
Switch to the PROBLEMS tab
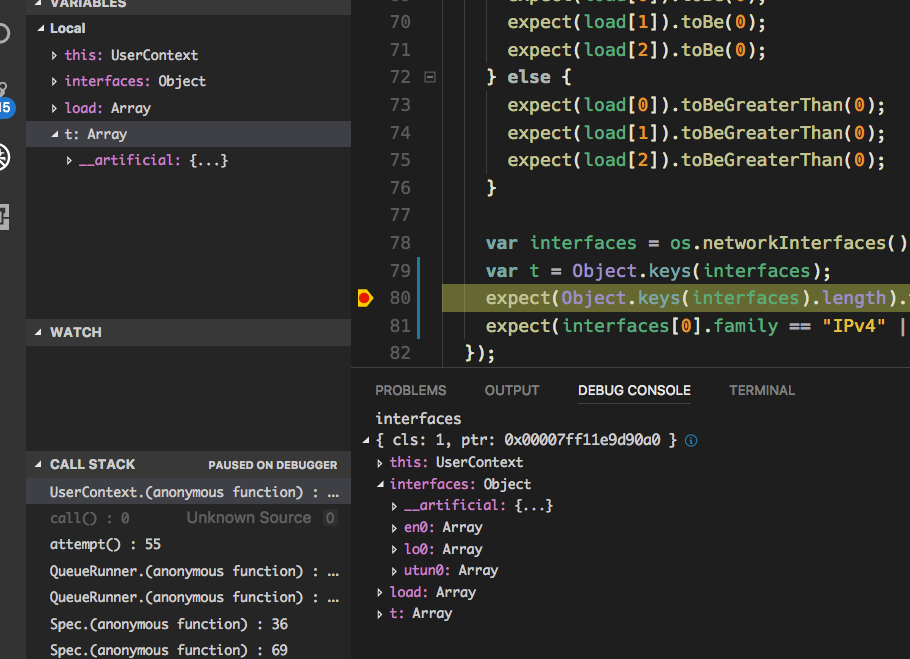[x=411, y=390]
